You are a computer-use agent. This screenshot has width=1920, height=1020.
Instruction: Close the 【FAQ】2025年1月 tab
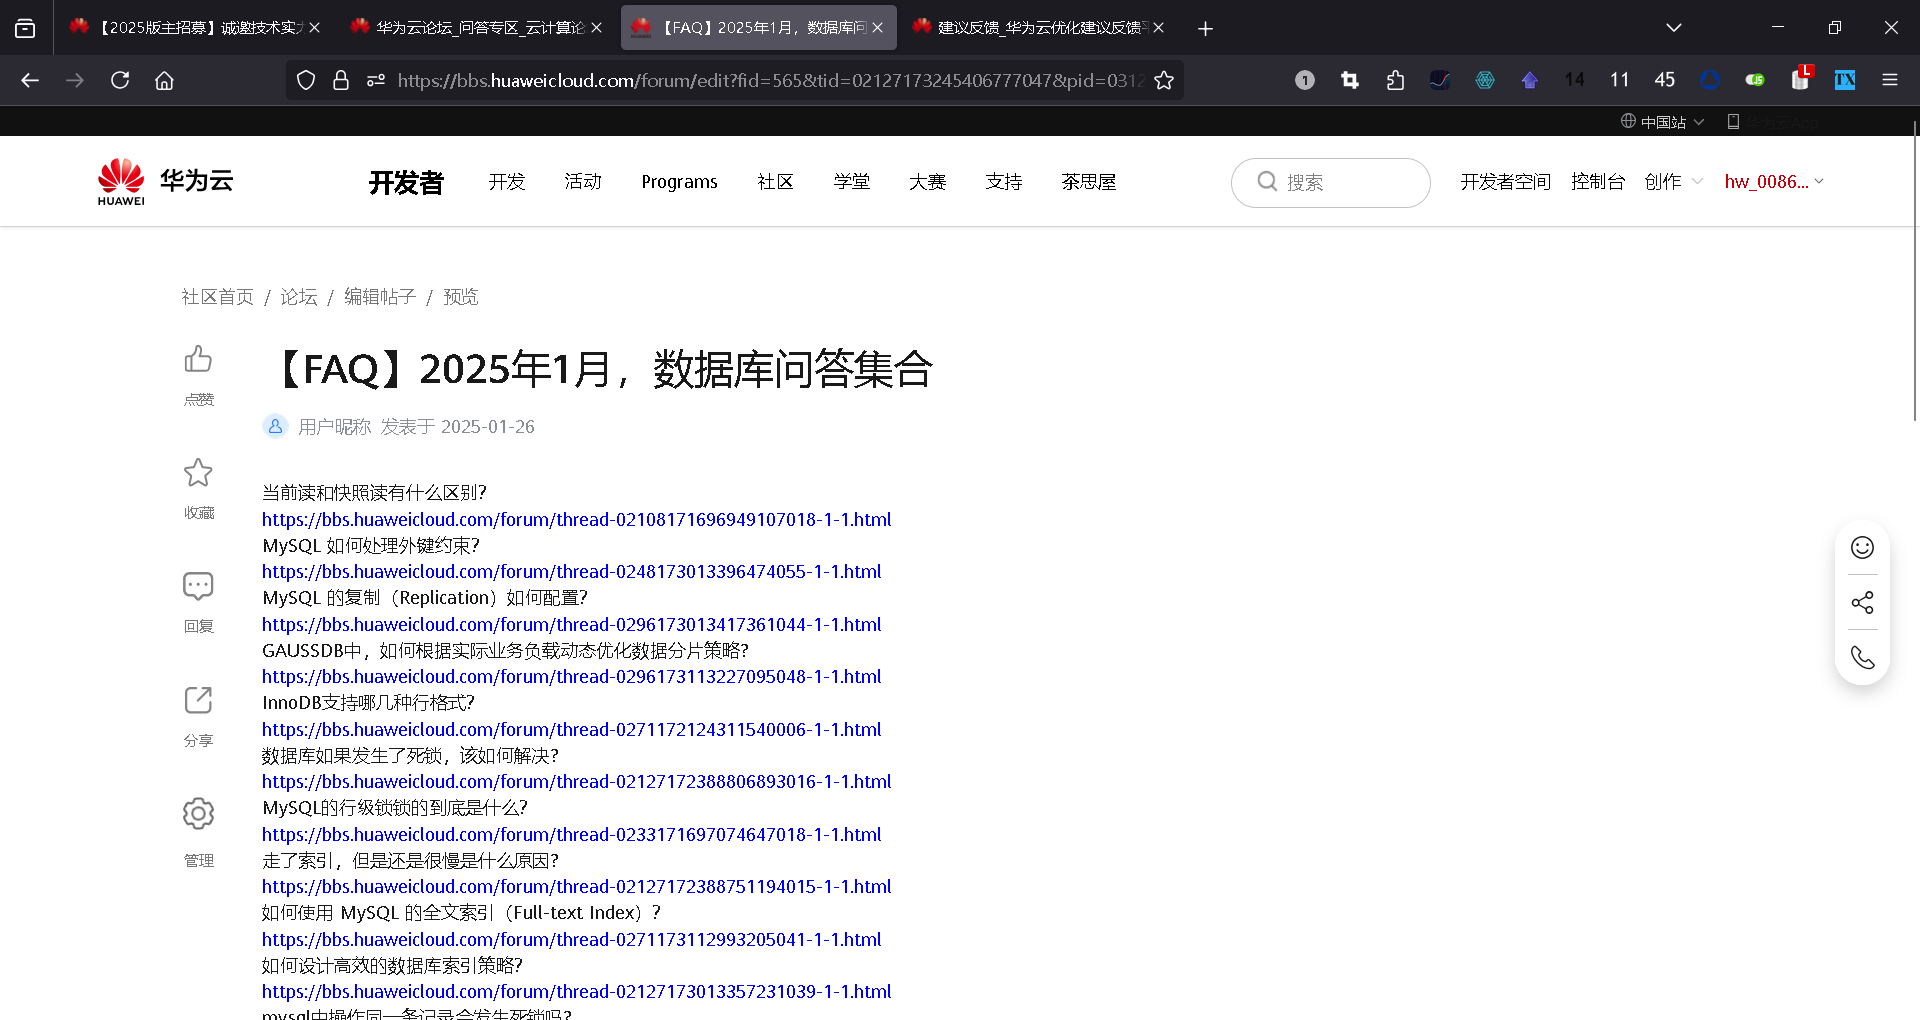877,28
